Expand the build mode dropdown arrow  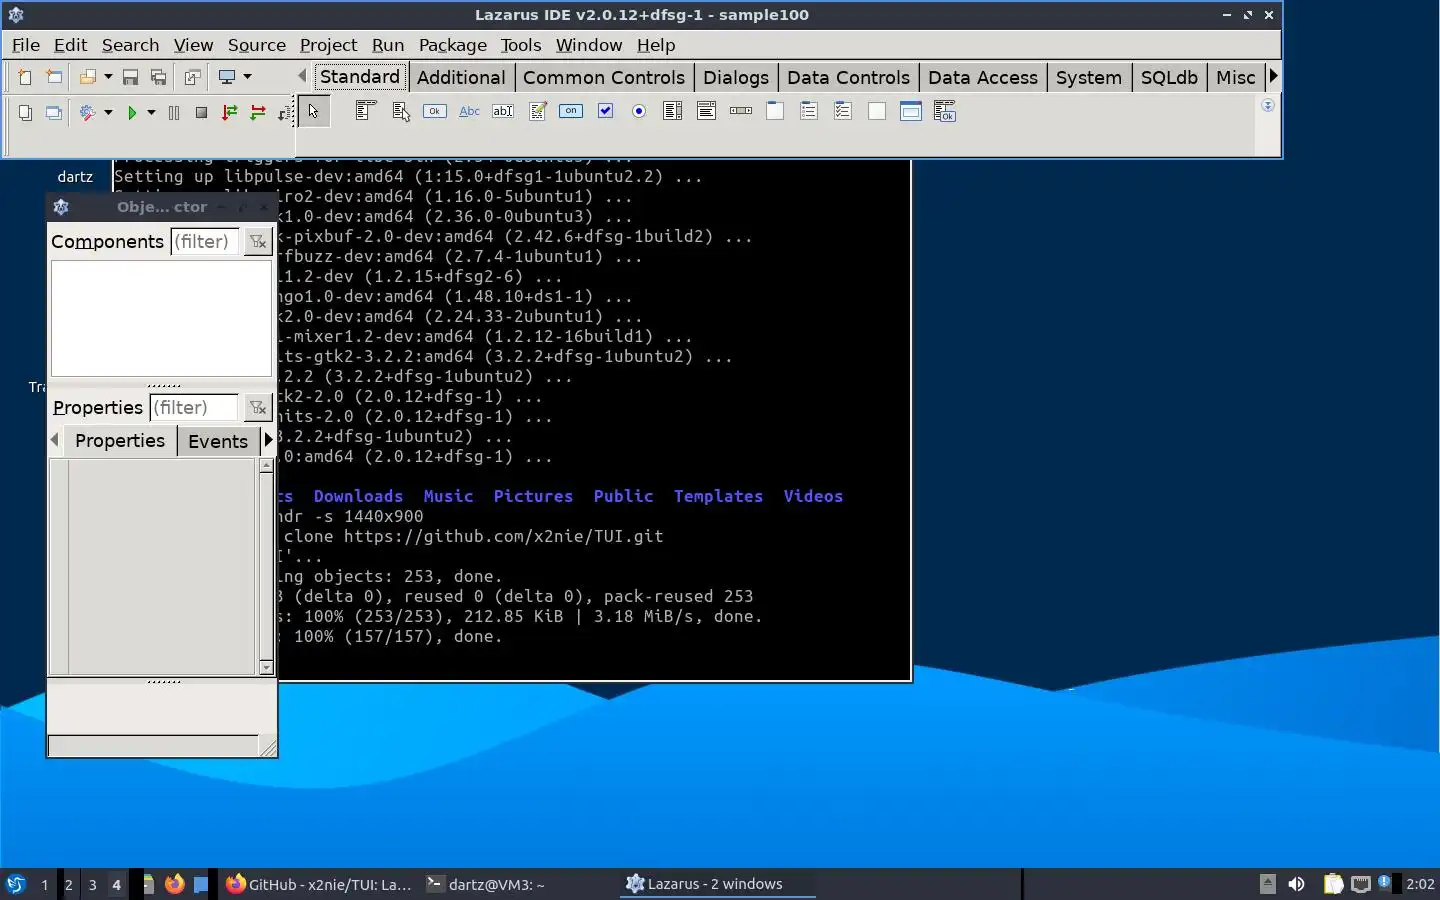click(x=108, y=113)
